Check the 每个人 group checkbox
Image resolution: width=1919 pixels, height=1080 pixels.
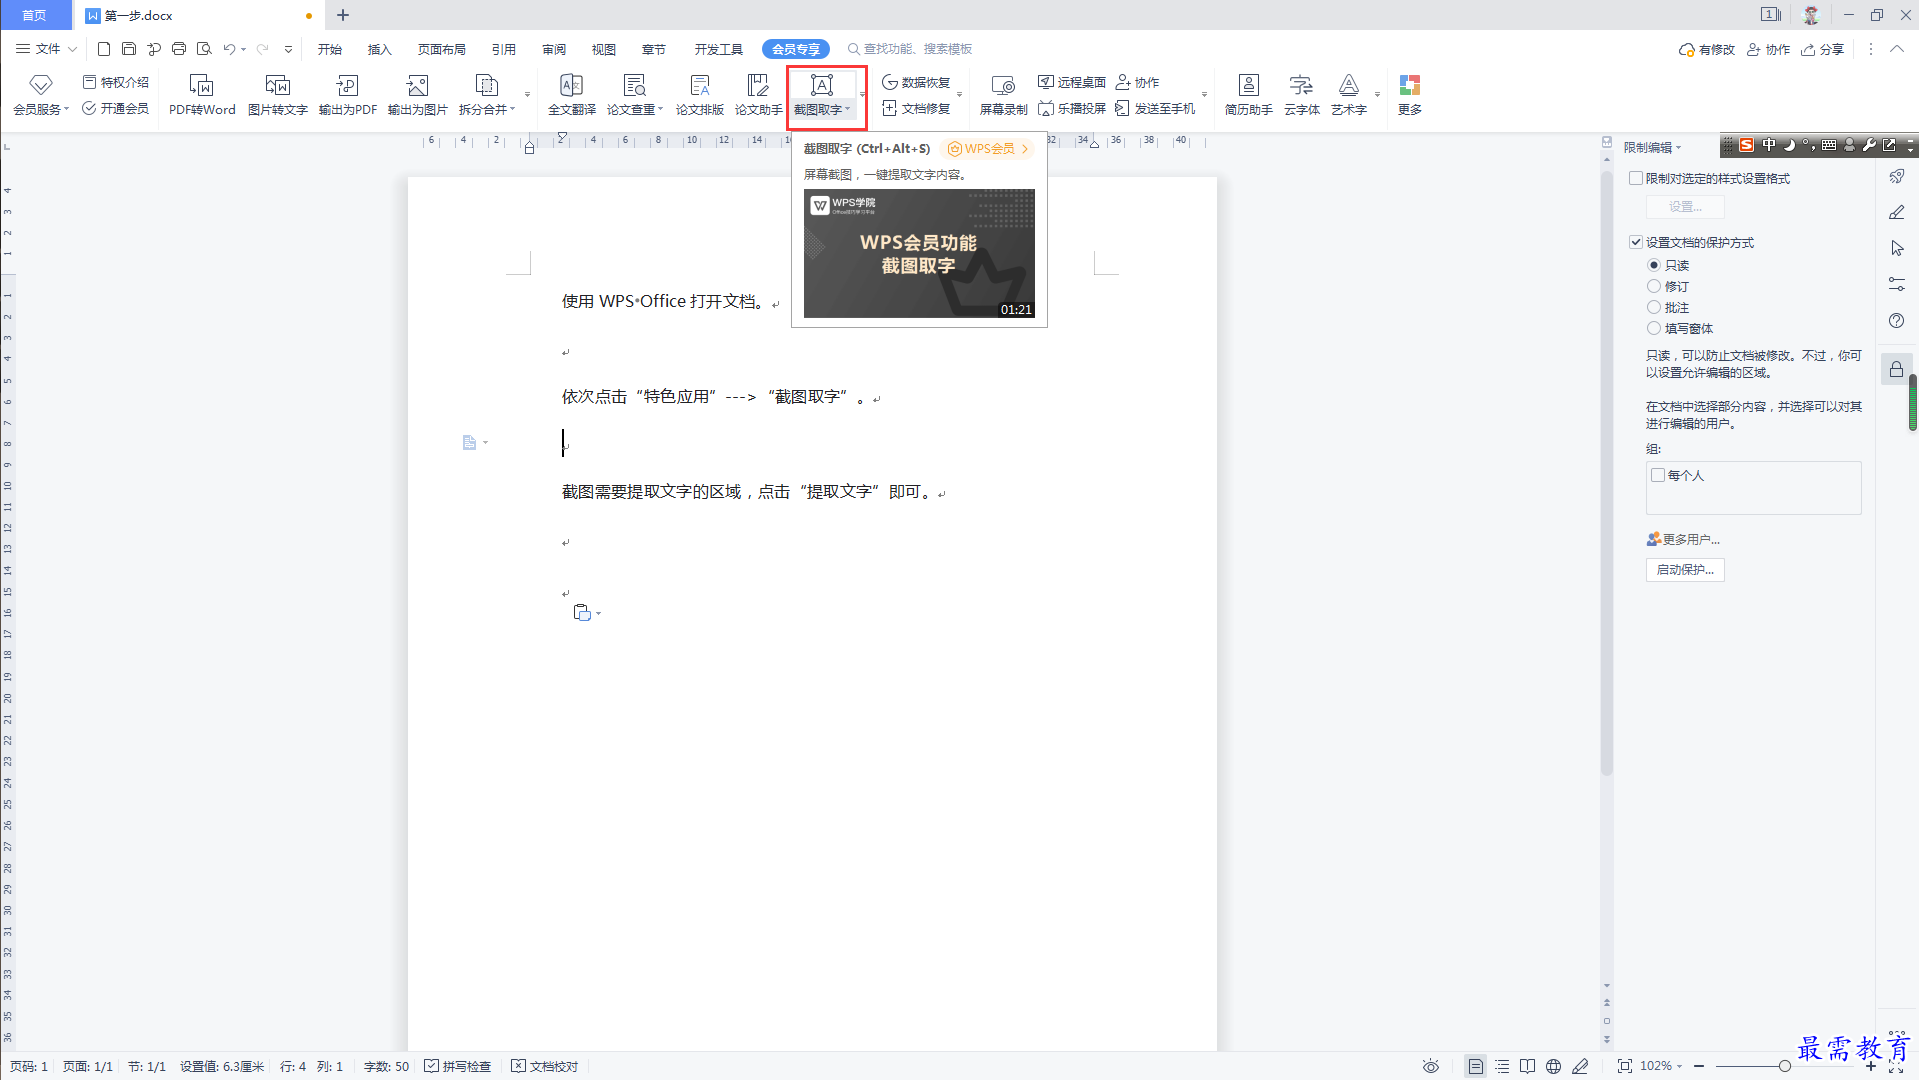click(x=1658, y=475)
